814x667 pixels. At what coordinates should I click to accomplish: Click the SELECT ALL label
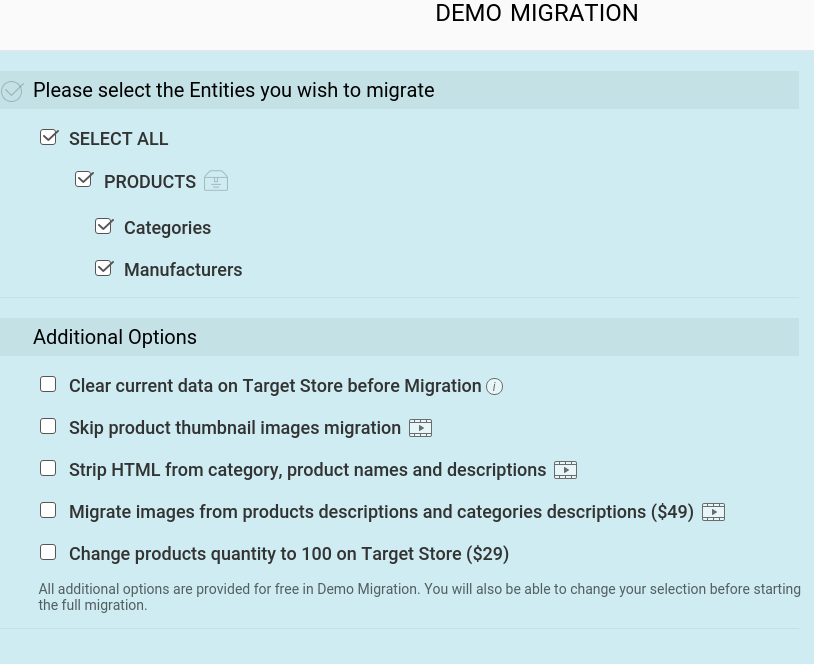(118, 139)
